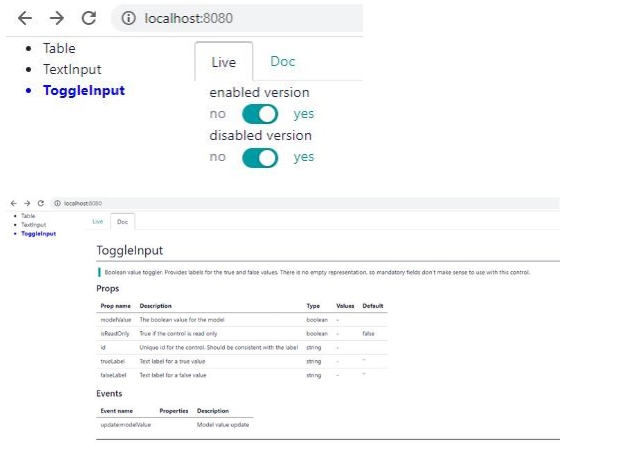The height and width of the screenshot is (450, 638).
Task: Click the isReadOnly prop name cell
Action: 115,334
